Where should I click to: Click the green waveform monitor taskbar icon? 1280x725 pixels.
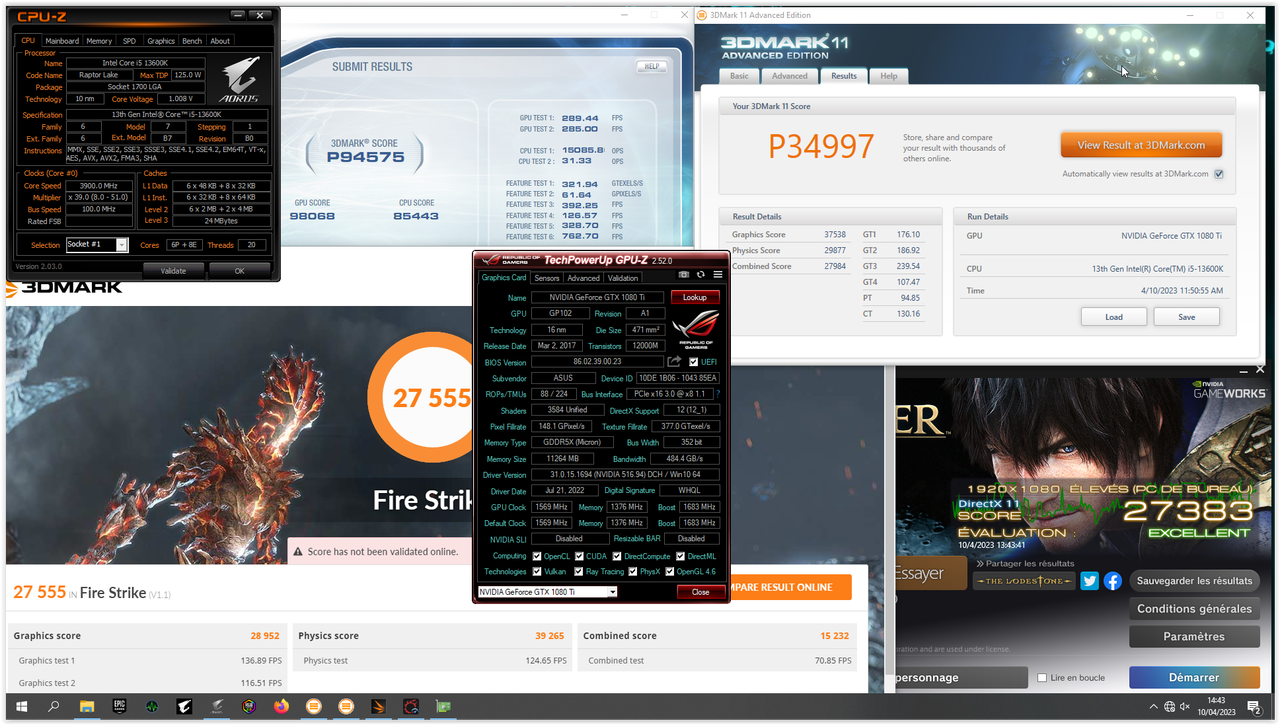(151, 707)
